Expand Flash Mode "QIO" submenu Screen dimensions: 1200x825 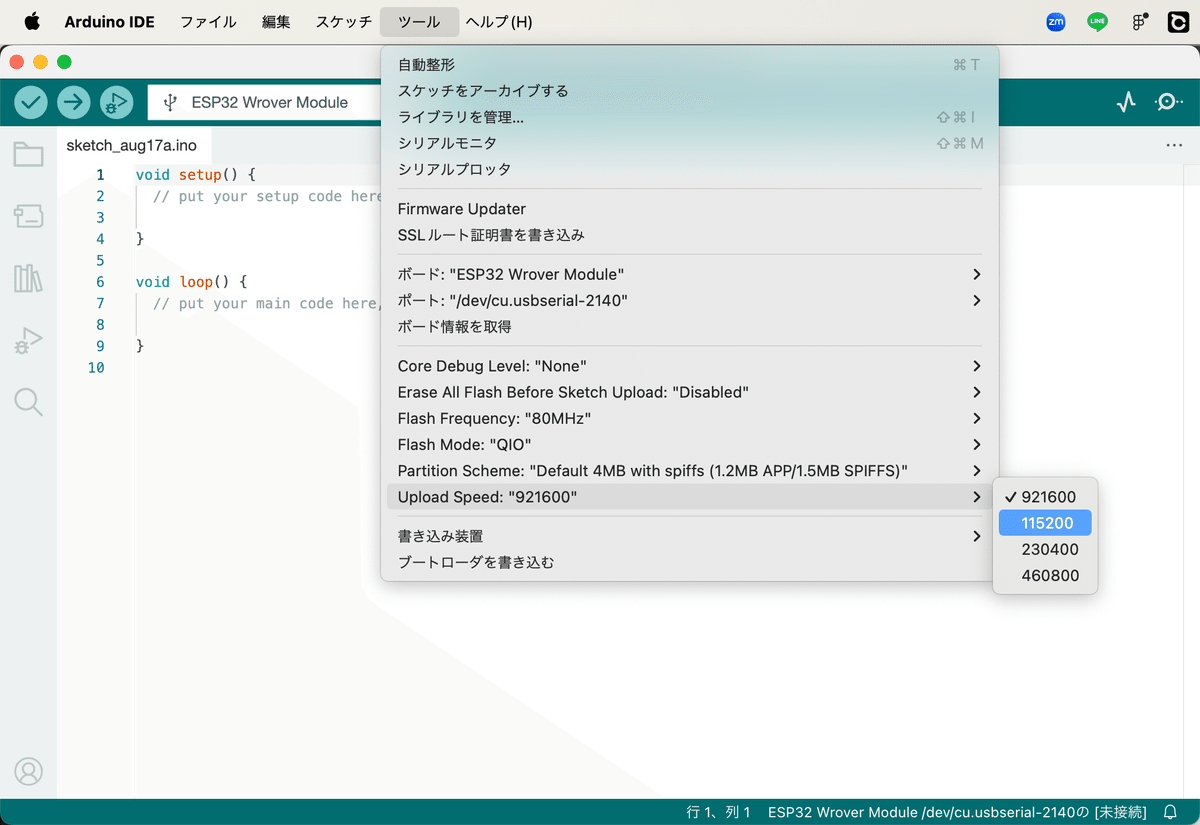click(690, 444)
